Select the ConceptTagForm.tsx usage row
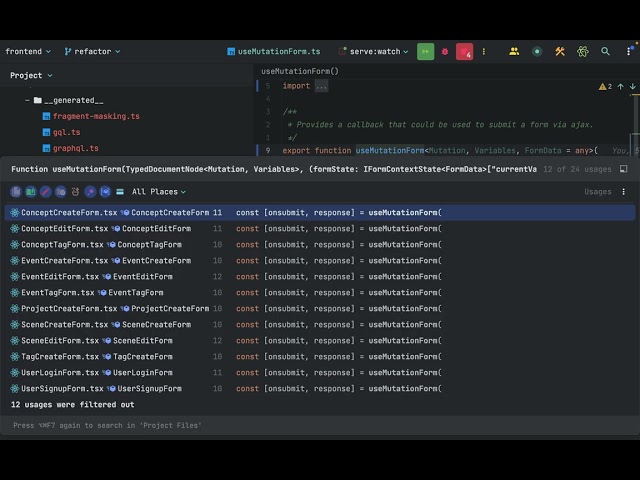Image resolution: width=640 pixels, height=480 pixels. (320, 244)
